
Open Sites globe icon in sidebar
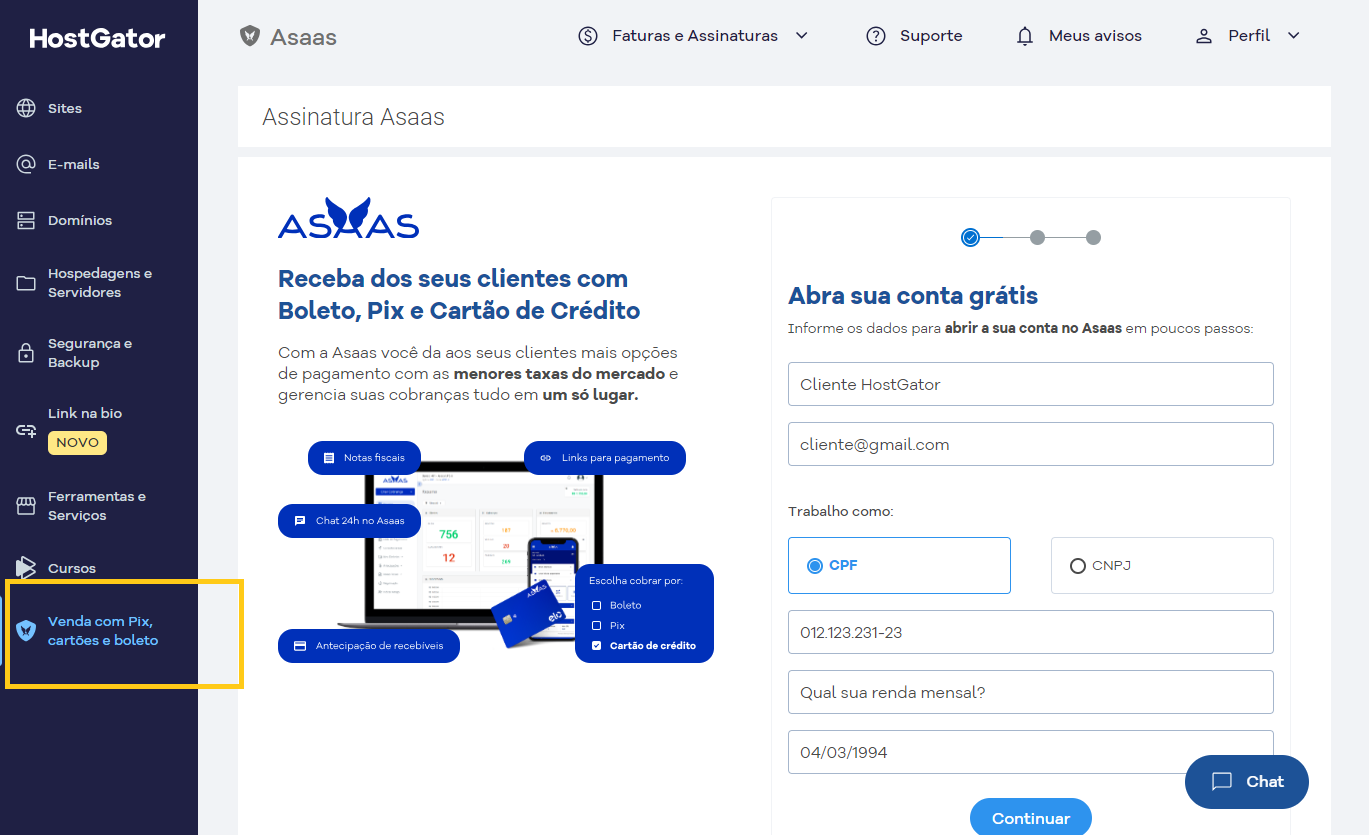tap(26, 108)
